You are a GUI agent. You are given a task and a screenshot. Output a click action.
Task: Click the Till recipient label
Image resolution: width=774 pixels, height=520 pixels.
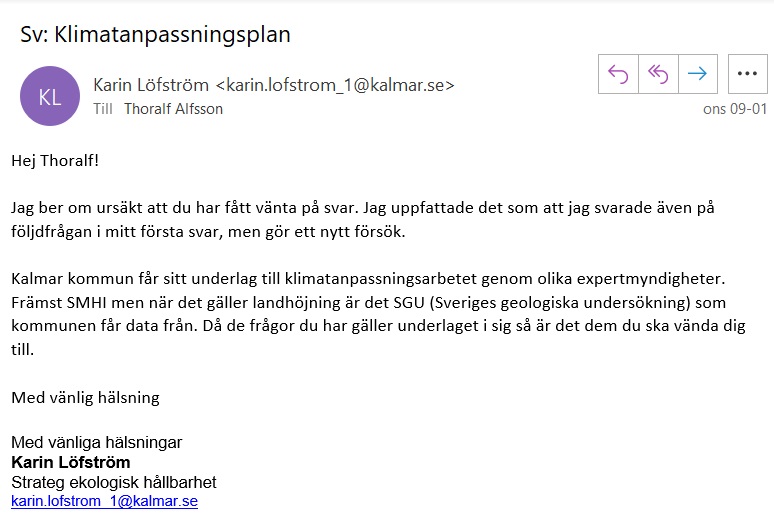103,109
